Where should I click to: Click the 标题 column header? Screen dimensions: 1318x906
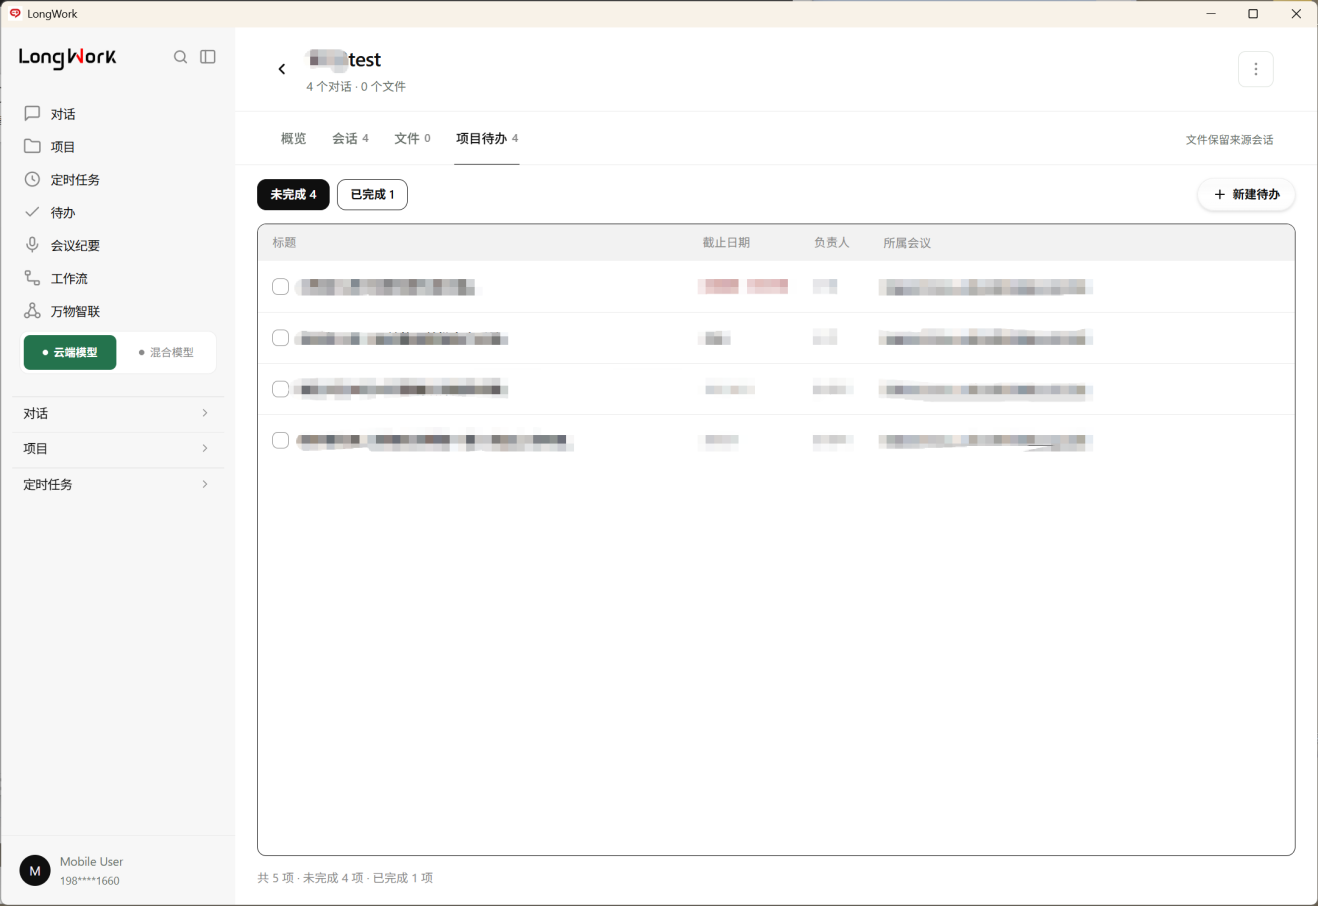click(x=284, y=243)
